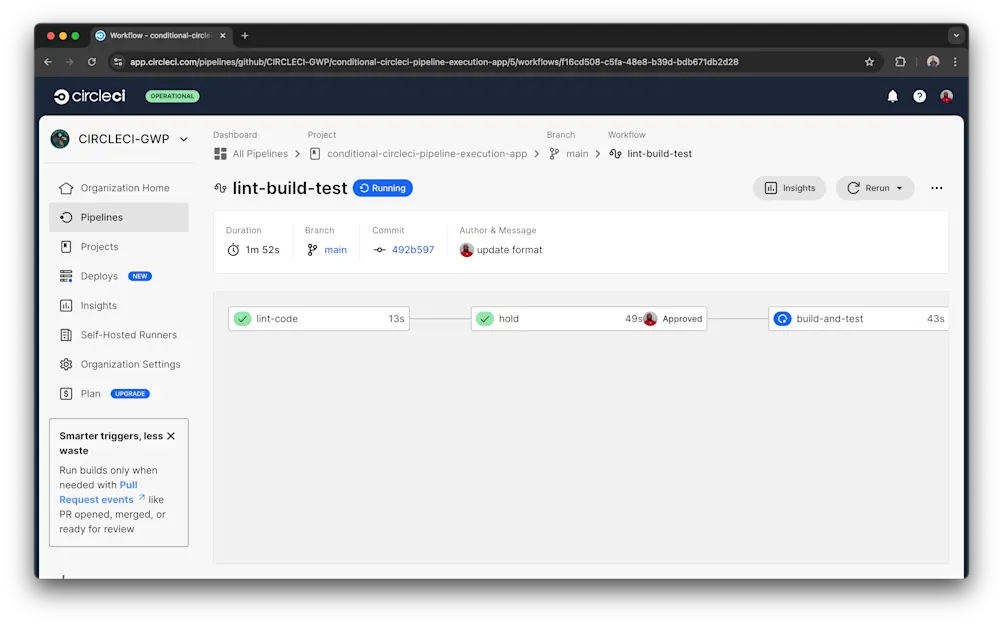The image size is (1003, 624).
Task: Close the Workflow browser tab
Action: click(223, 36)
